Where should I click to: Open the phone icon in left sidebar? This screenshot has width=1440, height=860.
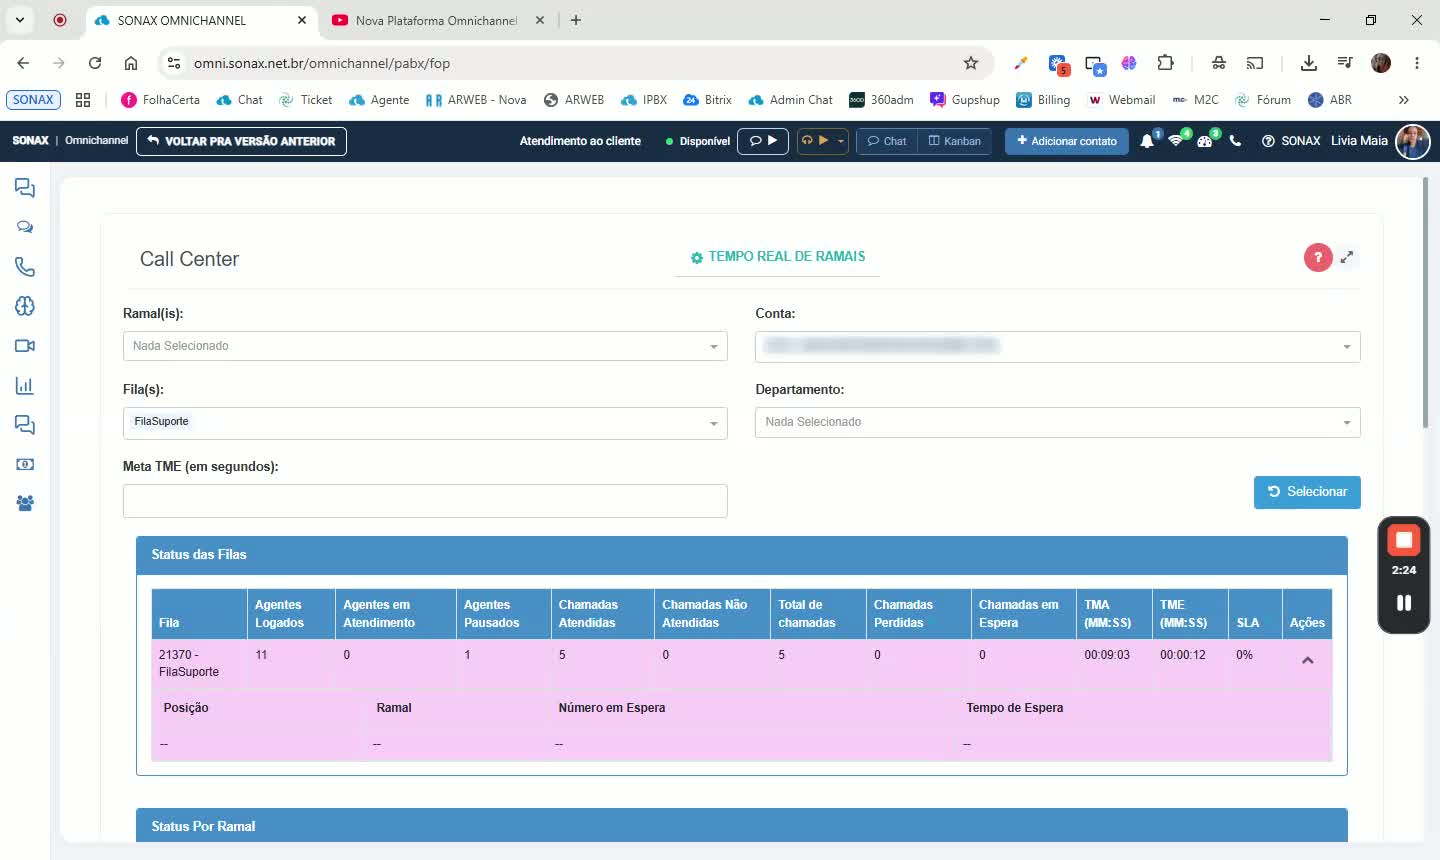pos(25,267)
